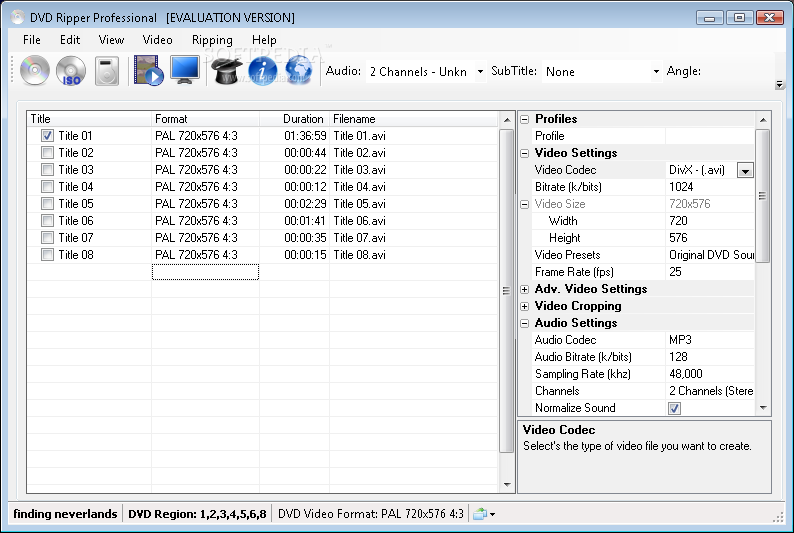Check the Title 04 checkbox
This screenshot has height=533, width=794.
[47, 187]
